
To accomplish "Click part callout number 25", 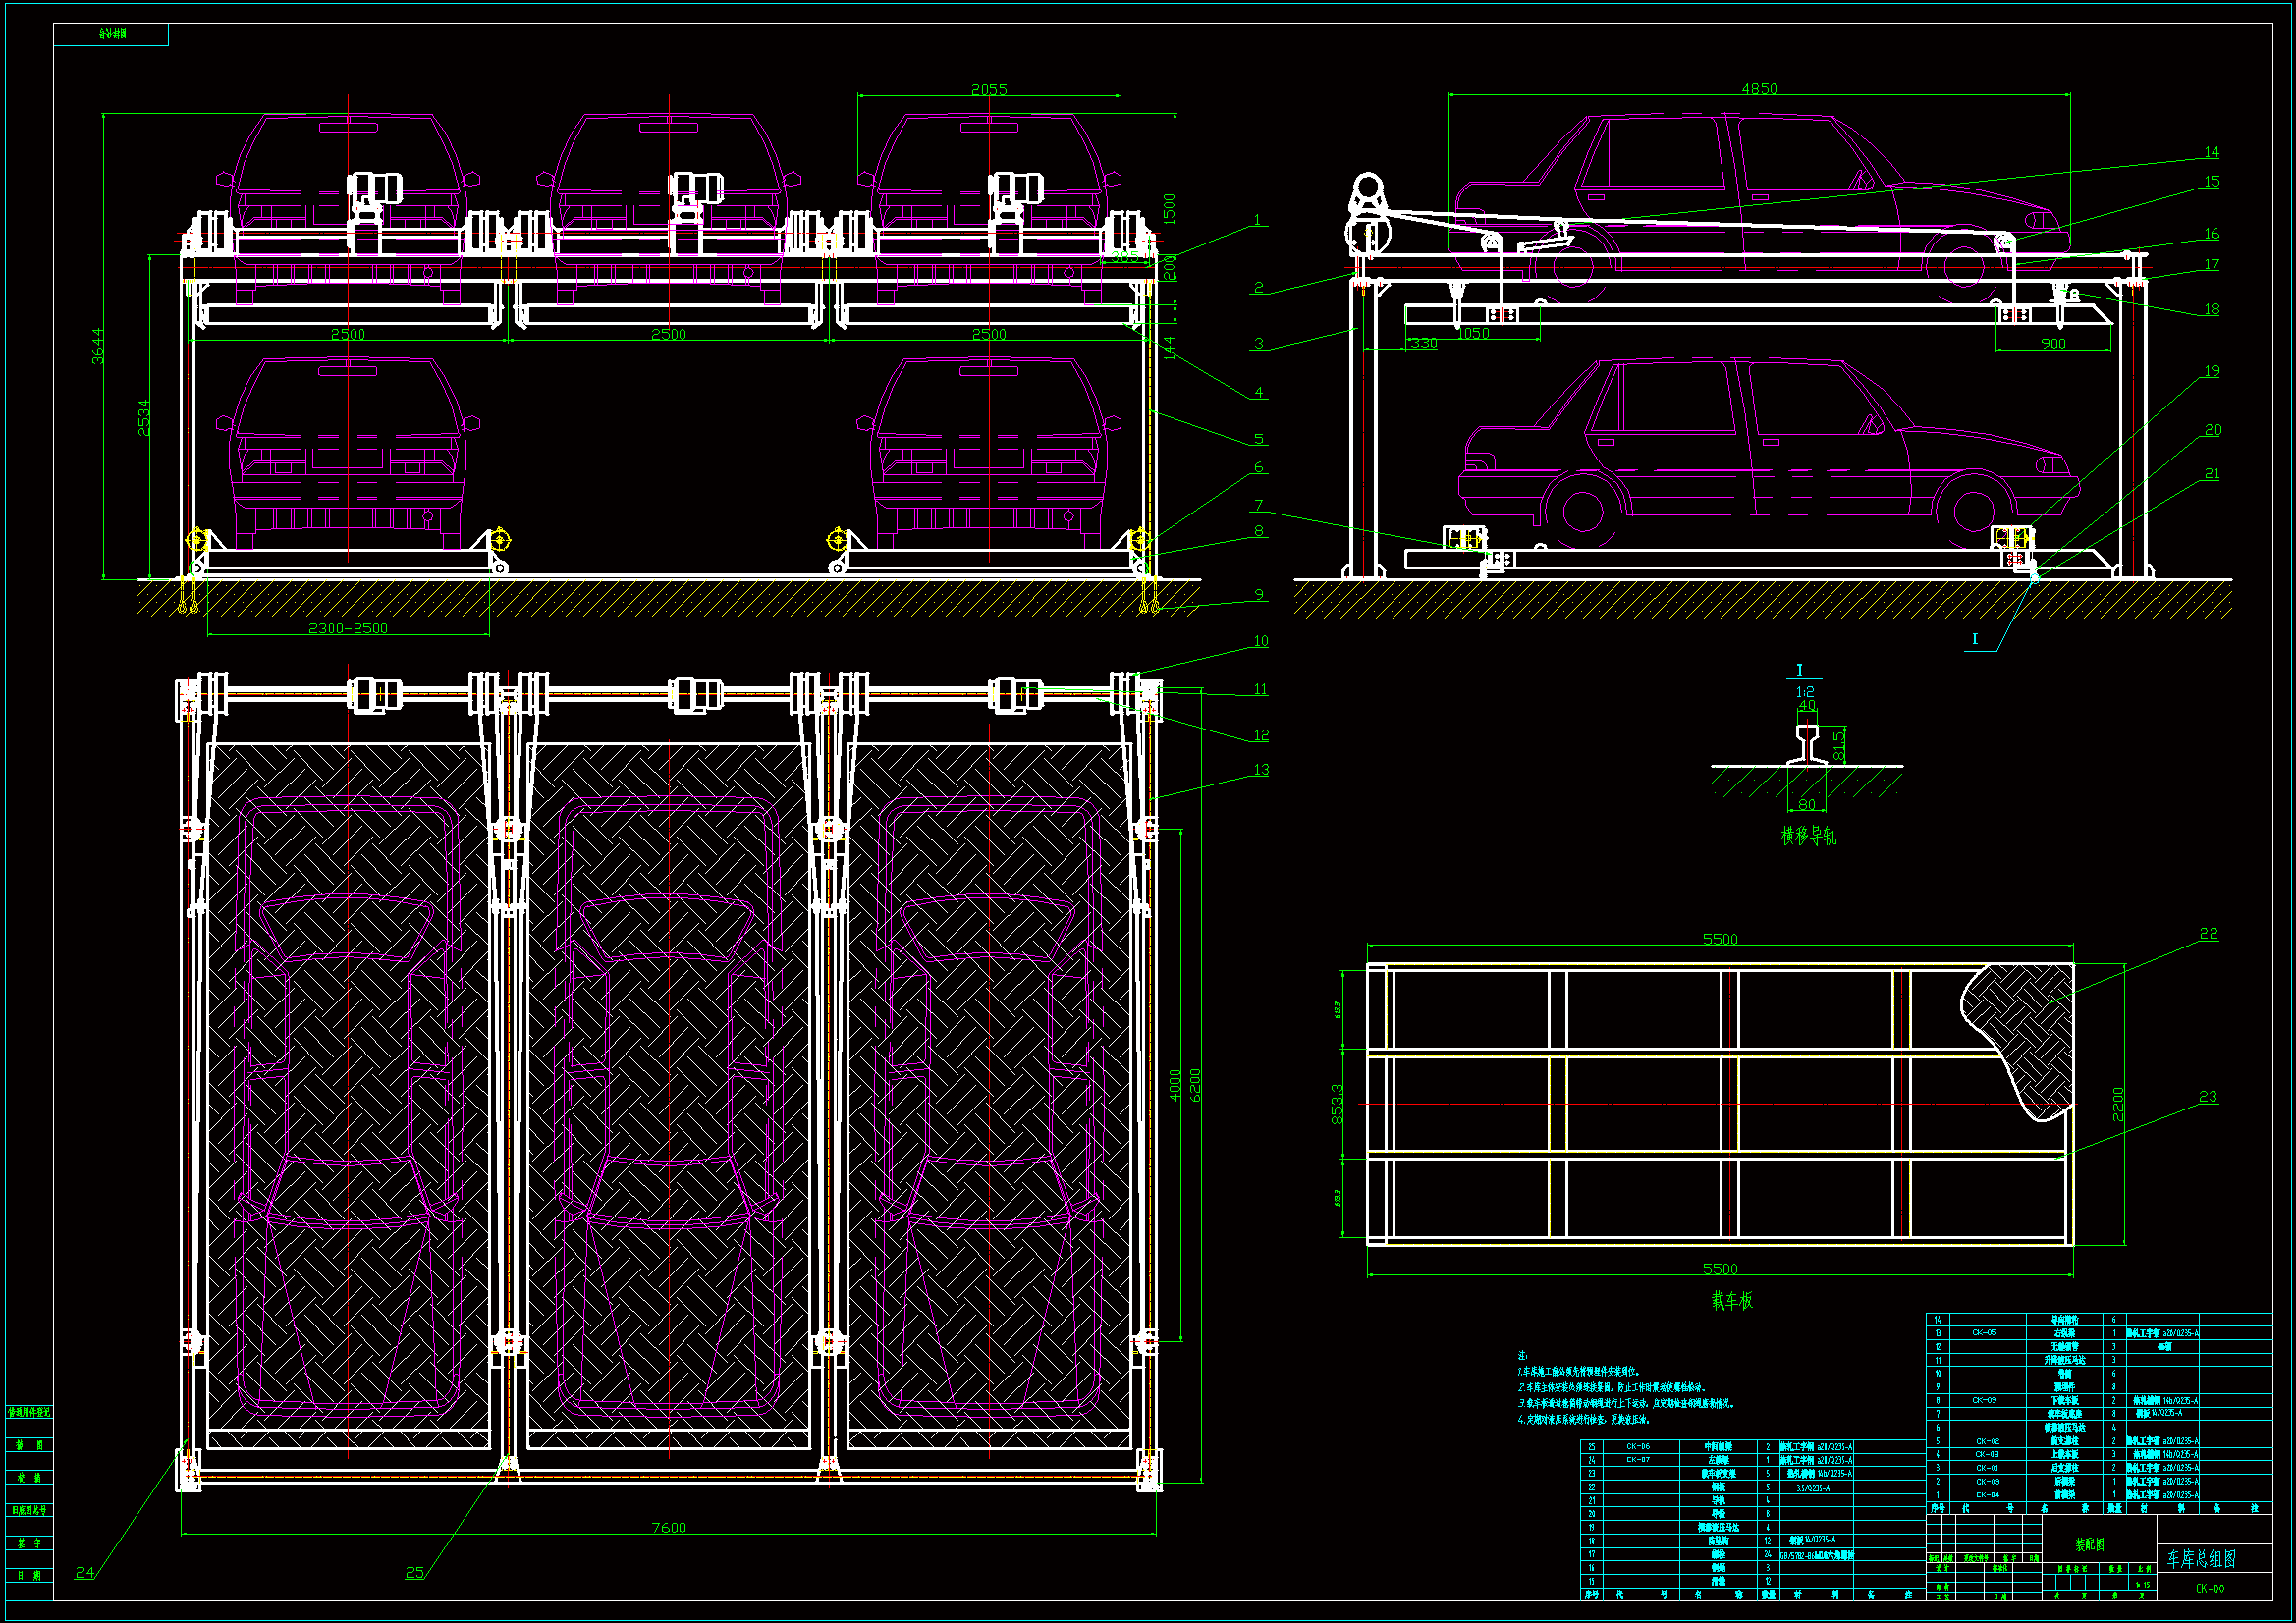I will [x=414, y=1572].
